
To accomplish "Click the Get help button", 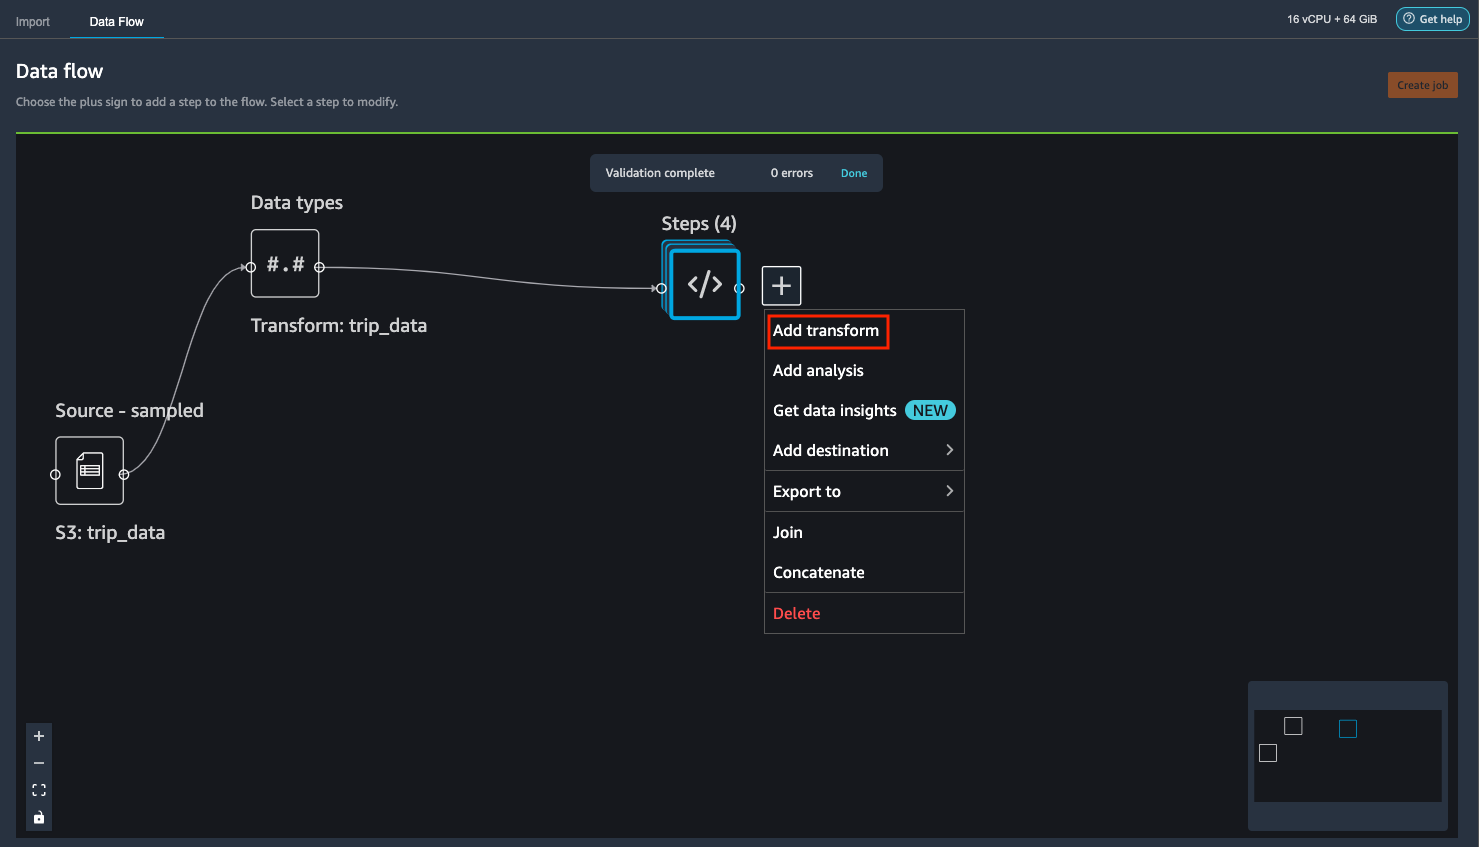I will pos(1432,19).
